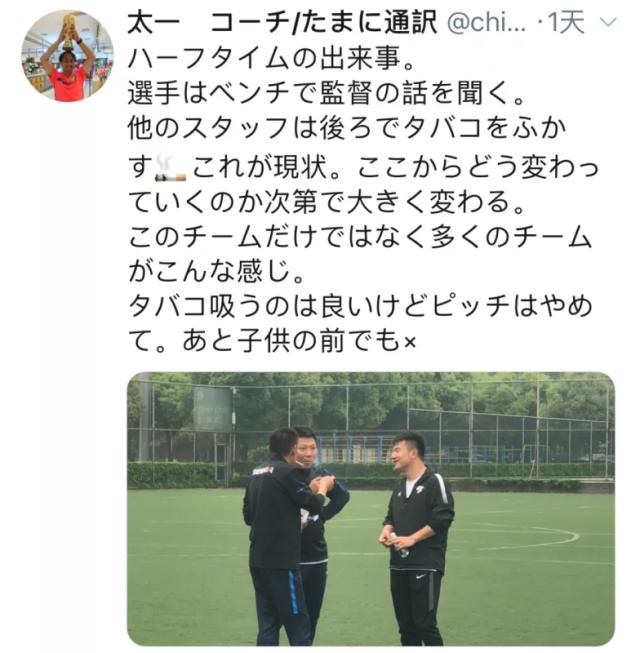Viewport: 640px width, 653px height.
Task: Select the line ハーフタイムの出来事。
Action: pyautogui.click(x=272, y=59)
